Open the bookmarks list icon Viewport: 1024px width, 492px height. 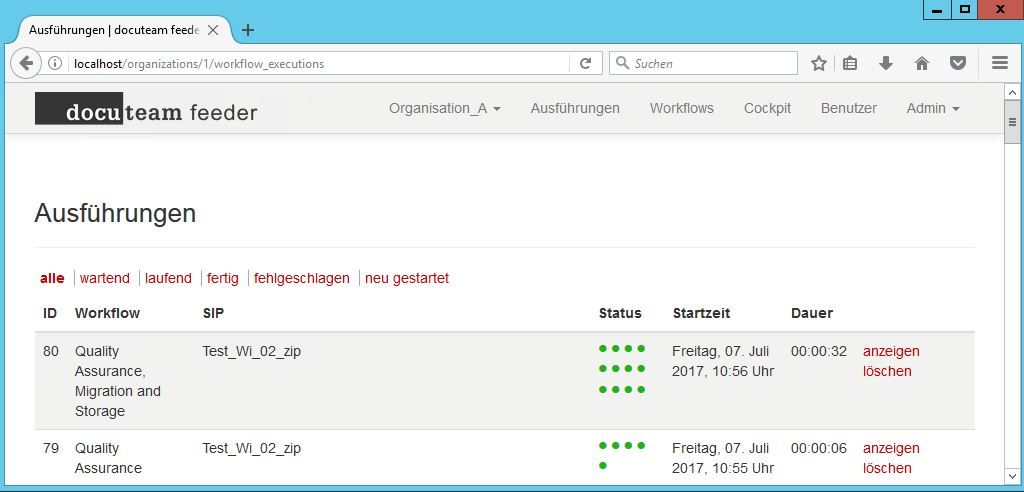850,63
